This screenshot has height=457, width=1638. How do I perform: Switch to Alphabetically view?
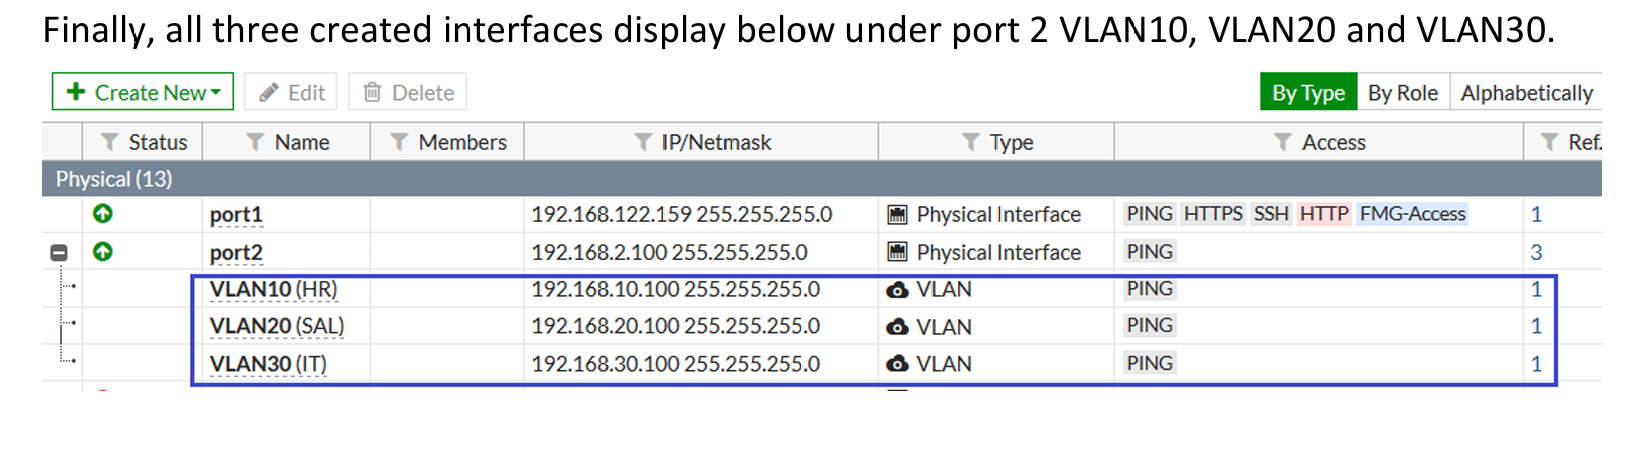coord(1526,92)
